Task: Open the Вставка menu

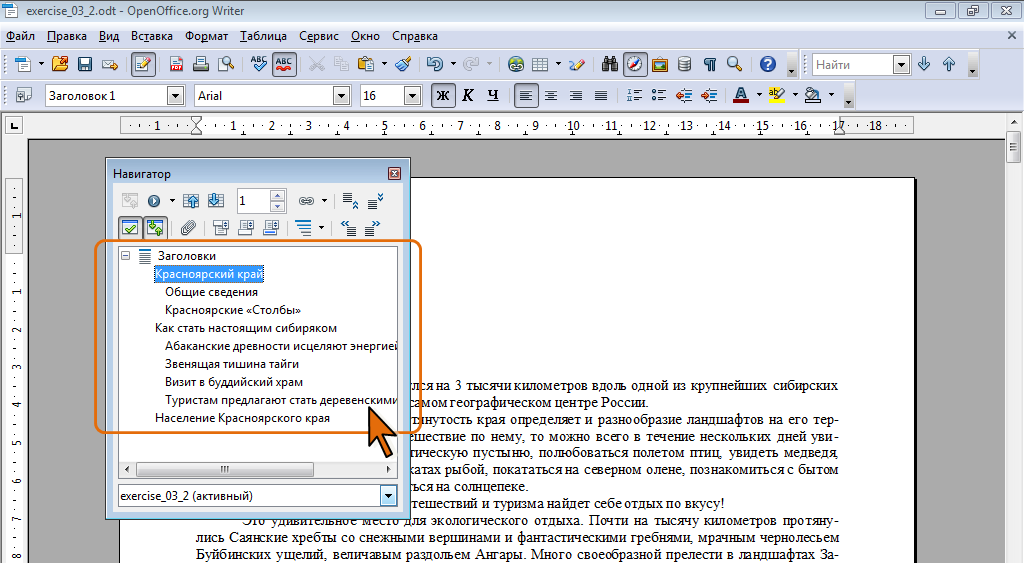Action: (x=152, y=36)
